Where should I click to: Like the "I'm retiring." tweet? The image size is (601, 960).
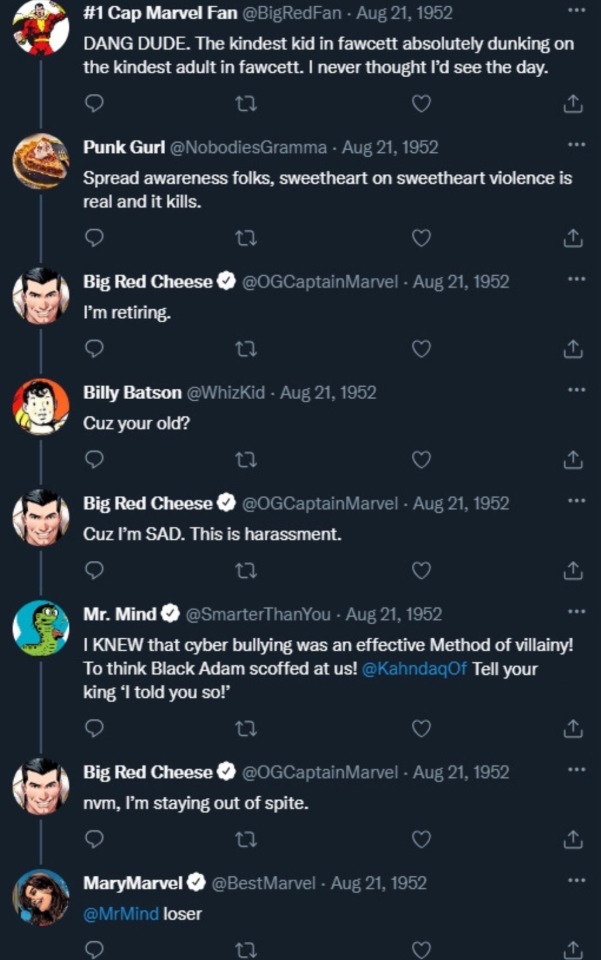(421, 348)
